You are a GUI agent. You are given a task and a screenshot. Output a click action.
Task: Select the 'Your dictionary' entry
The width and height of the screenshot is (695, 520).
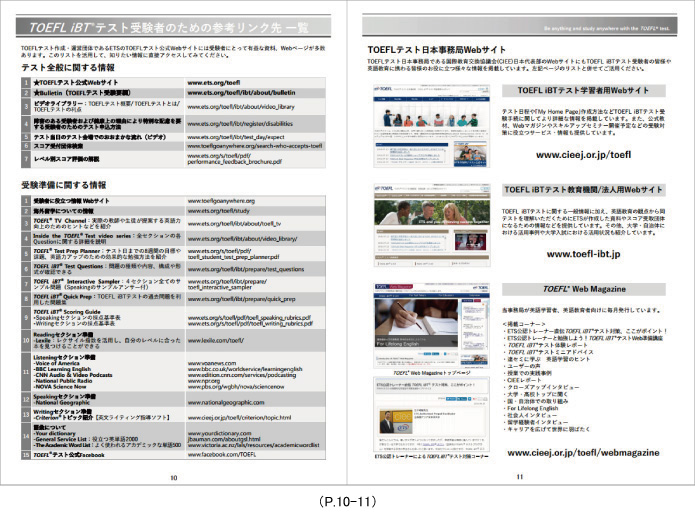click(x=54, y=434)
